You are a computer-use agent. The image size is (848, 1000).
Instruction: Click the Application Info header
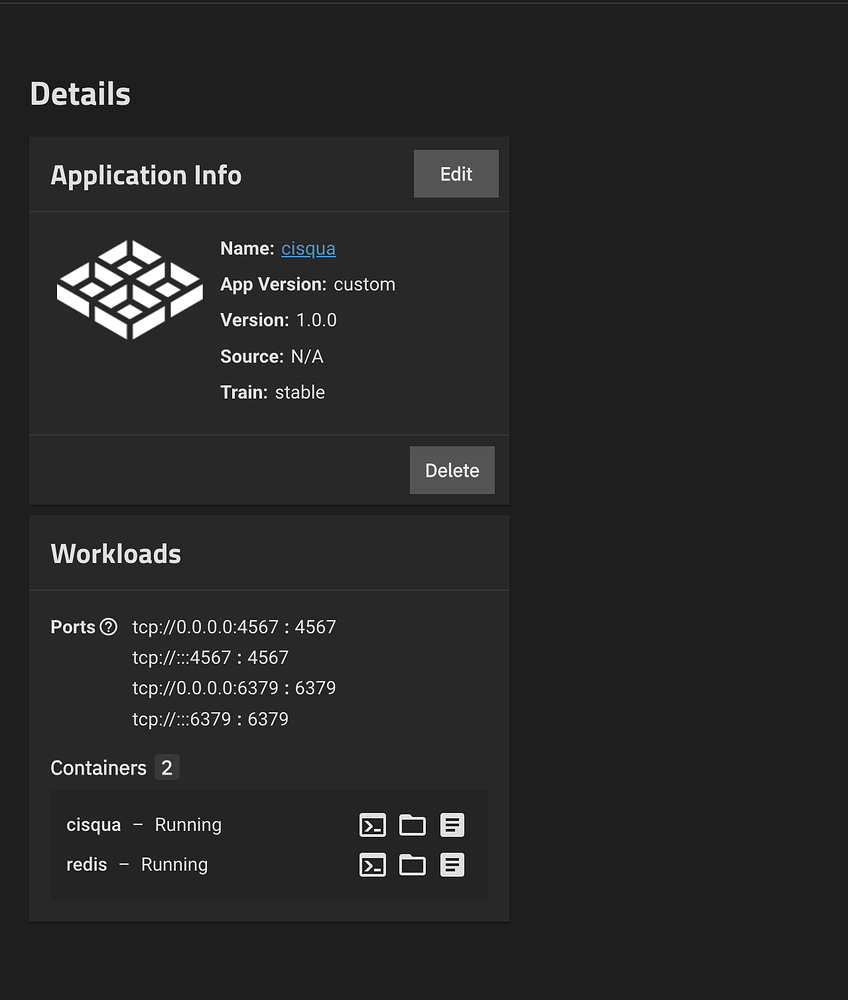pyautogui.click(x=146, y=175)
